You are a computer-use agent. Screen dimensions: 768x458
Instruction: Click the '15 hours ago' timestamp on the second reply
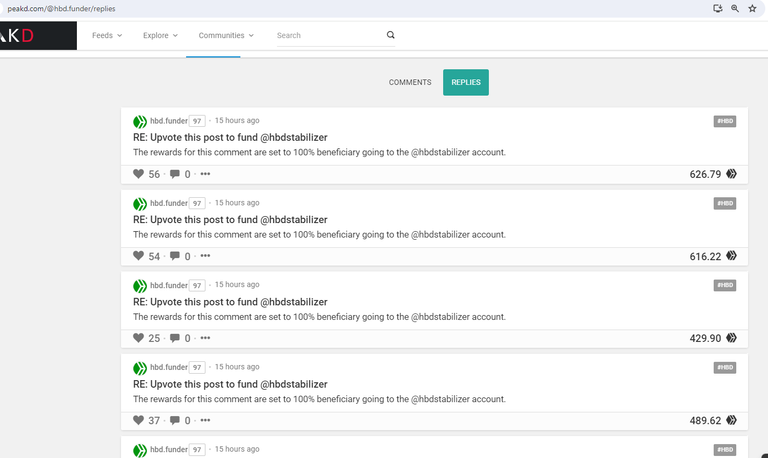point(237,203)
